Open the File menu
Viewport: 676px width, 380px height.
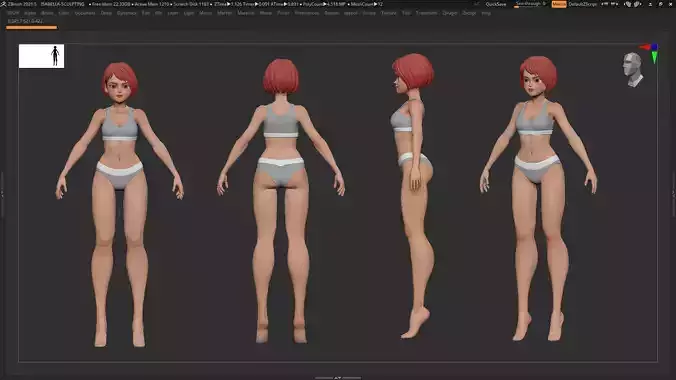click(159, 13)
